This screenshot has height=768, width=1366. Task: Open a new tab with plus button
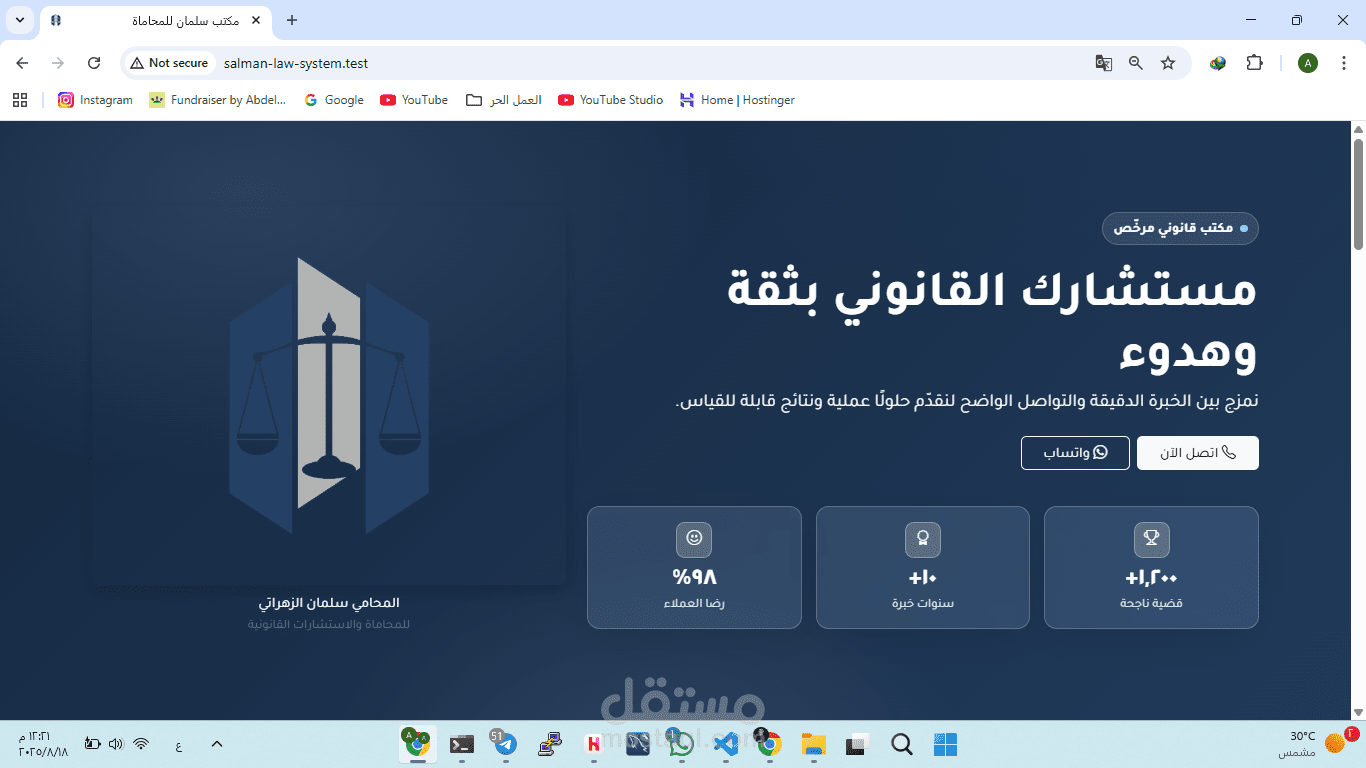click(x=292, y=20)
